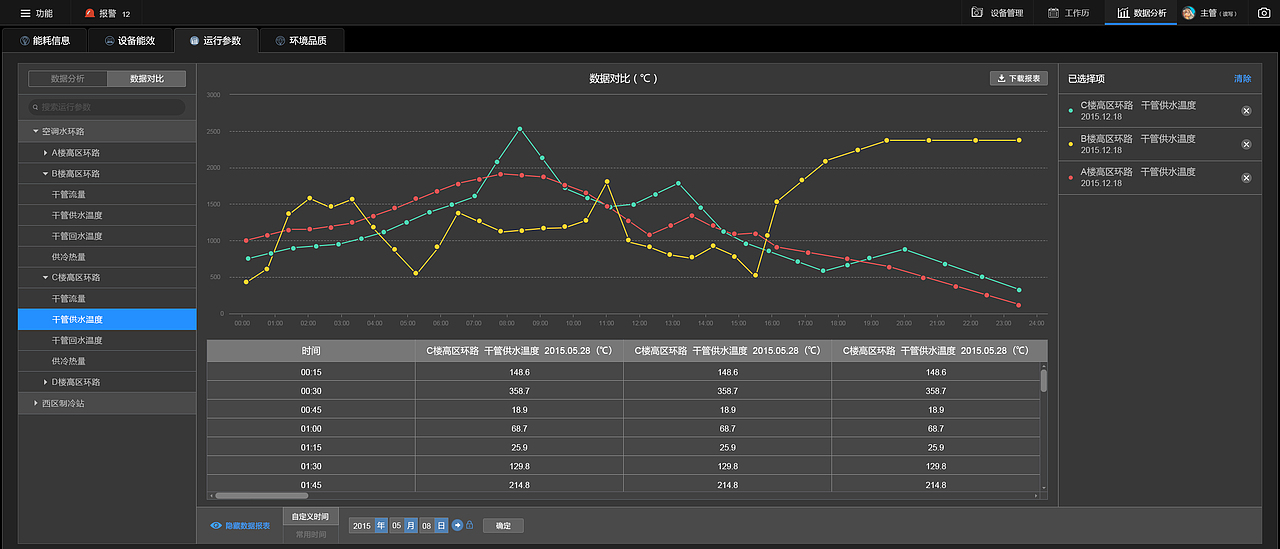Open 设备管理 device management
Viewport: 1280px width, 549px height.
click(x=998, y=13)
